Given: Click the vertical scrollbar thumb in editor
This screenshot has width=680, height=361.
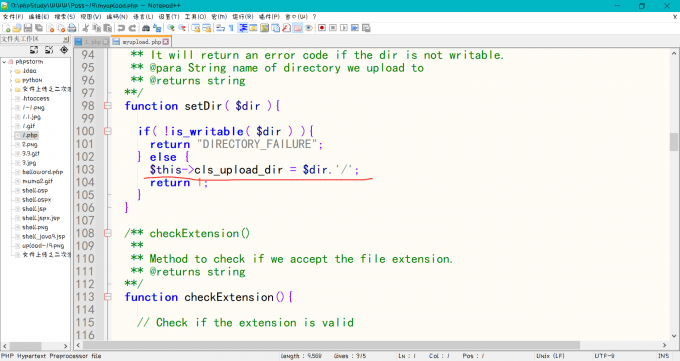Looking at the screenshot, I should (x=673, y=142).
